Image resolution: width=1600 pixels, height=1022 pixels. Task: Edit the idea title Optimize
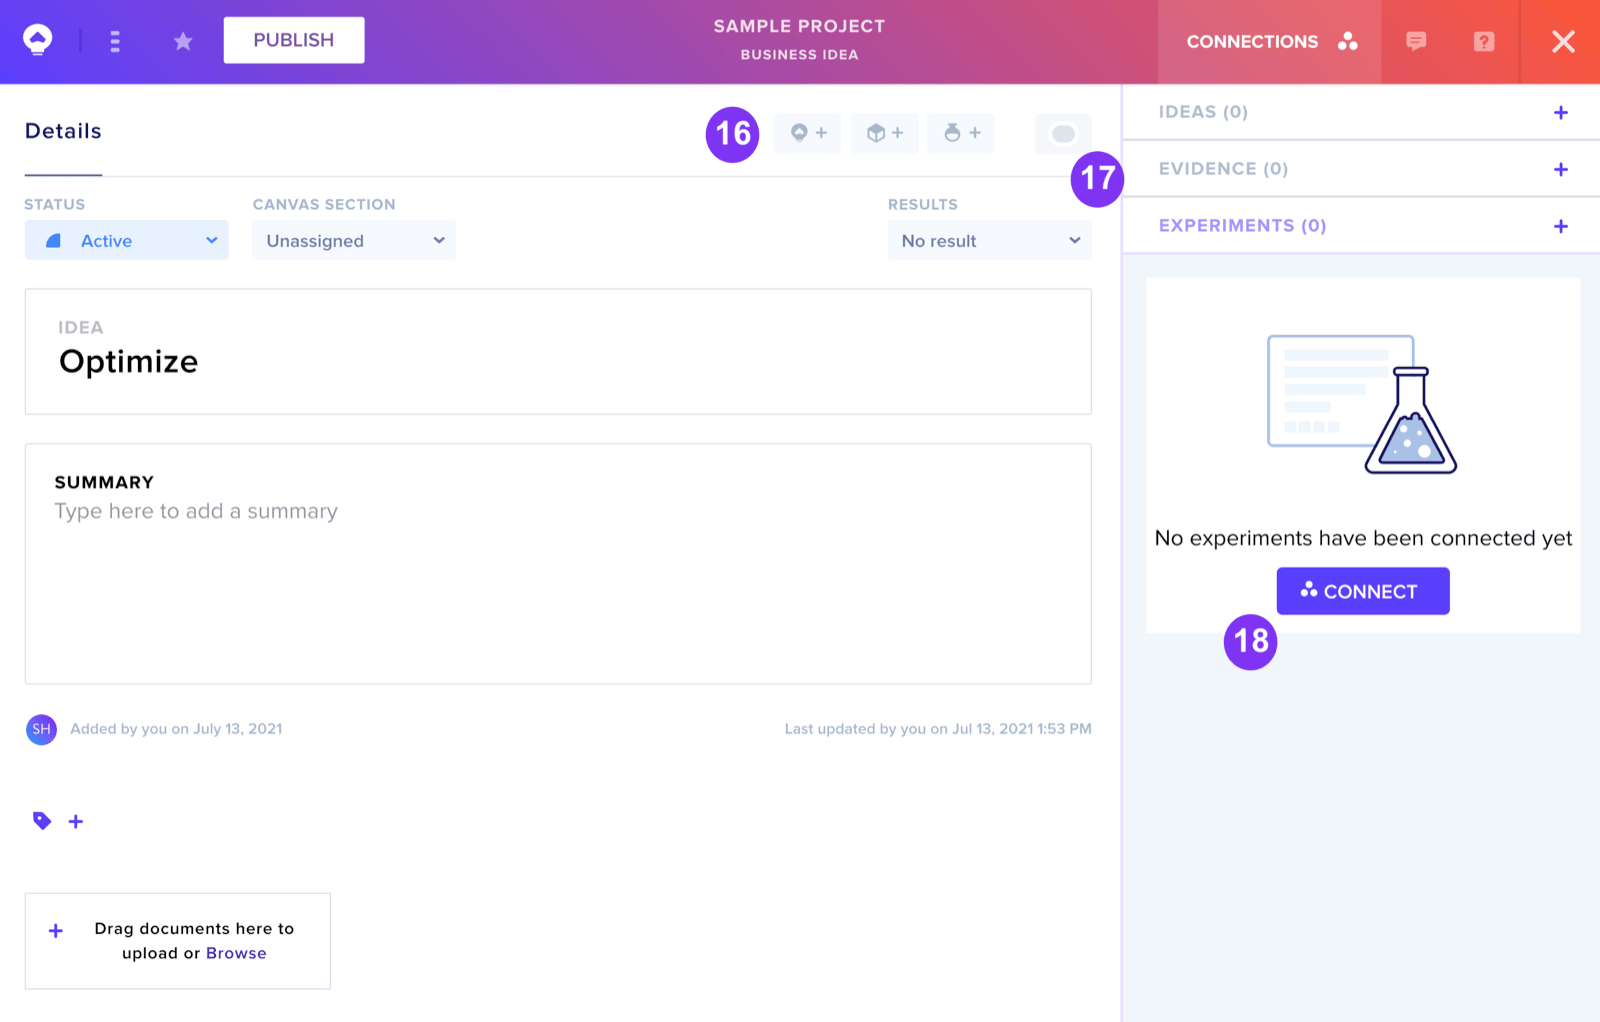(129, 361)
